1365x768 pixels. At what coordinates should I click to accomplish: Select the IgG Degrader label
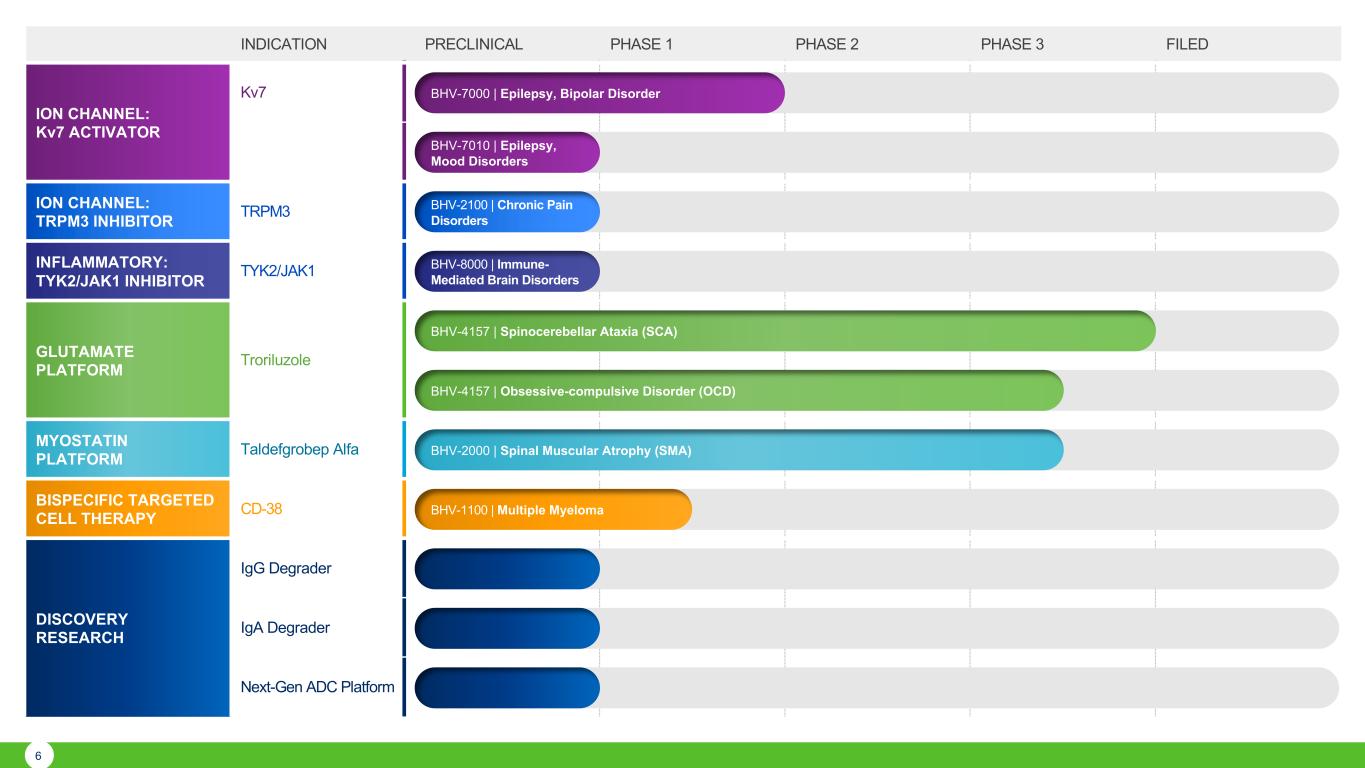pyautogui.click(x=286, y=569)
